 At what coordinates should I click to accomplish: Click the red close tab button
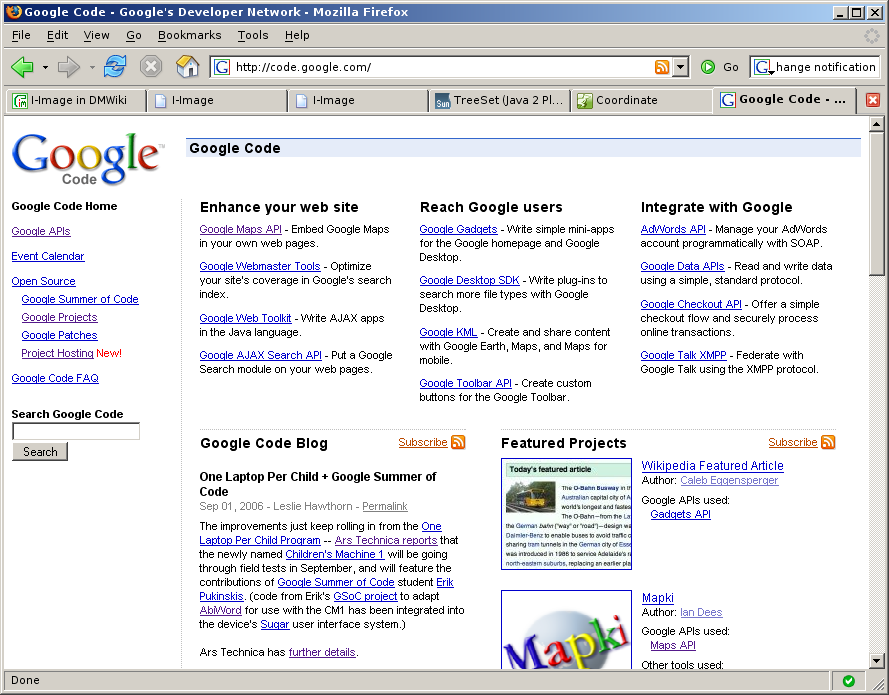[873, 100]
